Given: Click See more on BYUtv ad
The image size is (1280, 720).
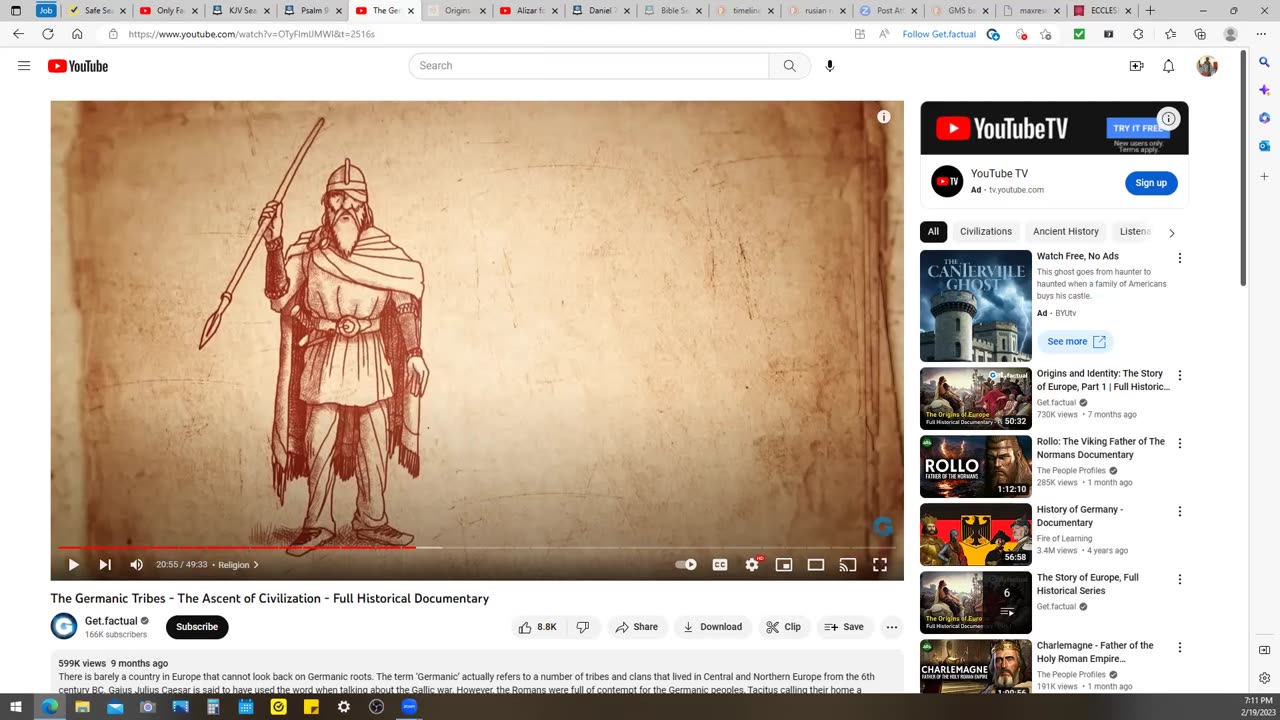Looking at the screenshot, I should (1076, 342).
